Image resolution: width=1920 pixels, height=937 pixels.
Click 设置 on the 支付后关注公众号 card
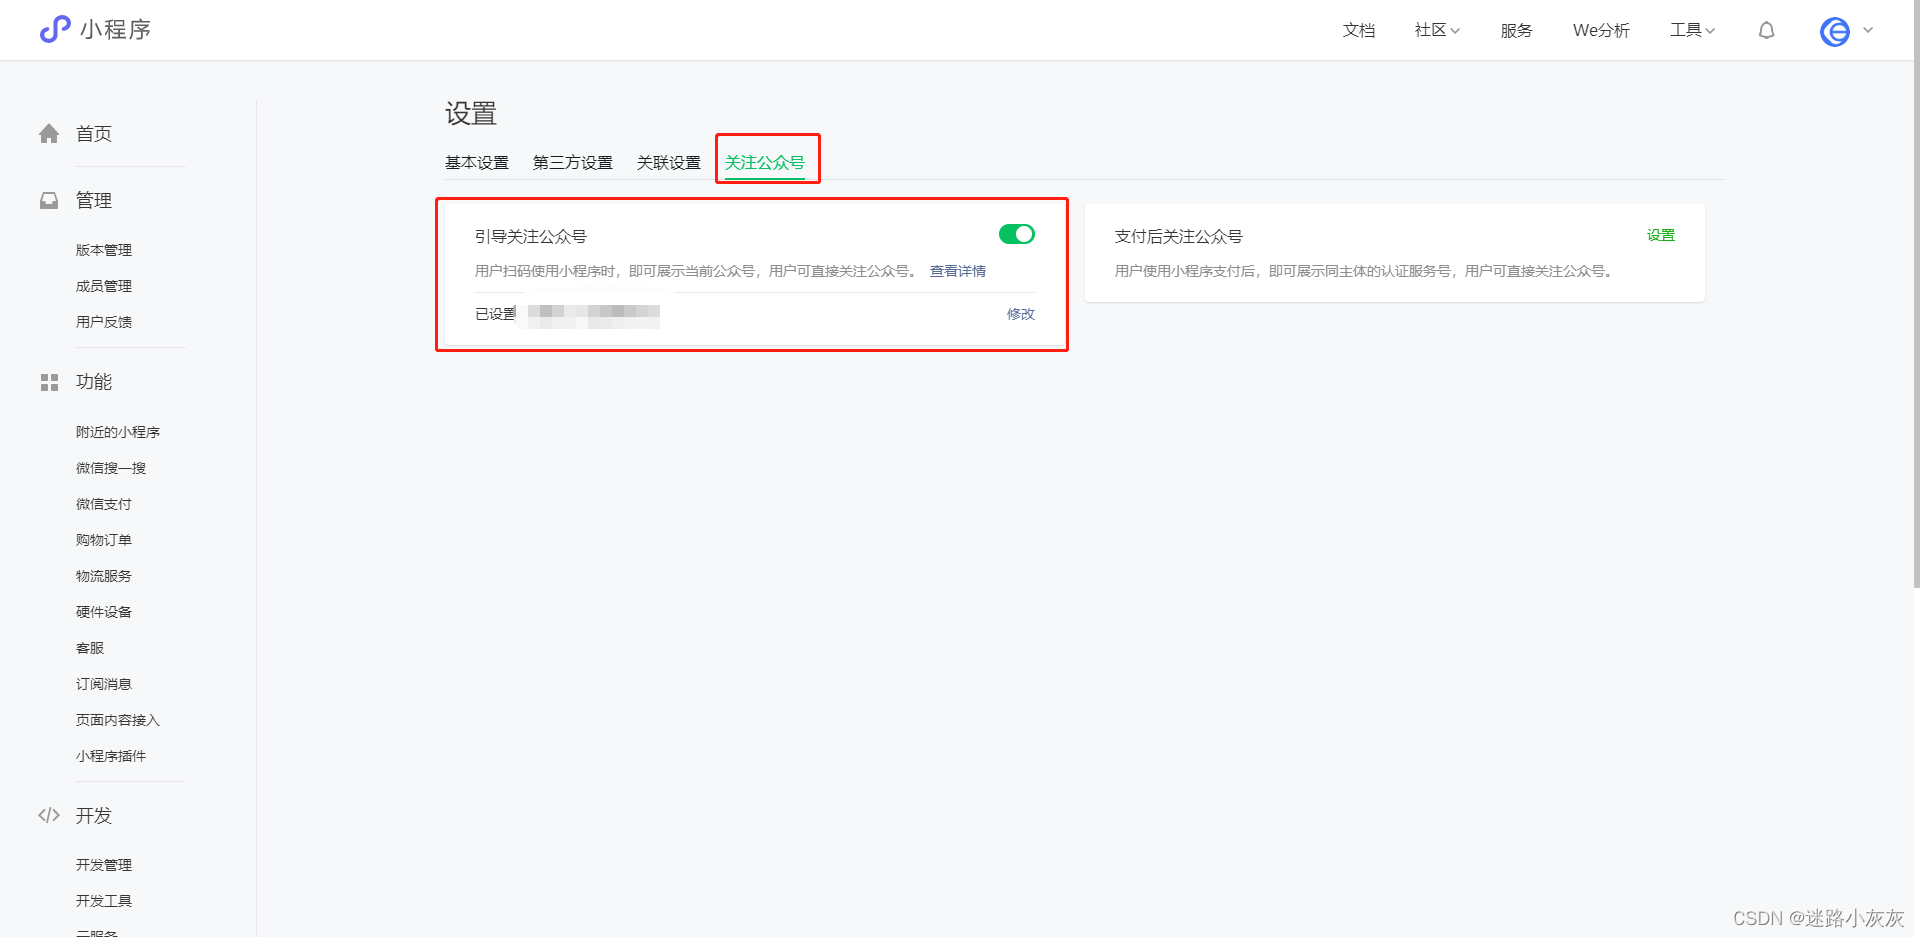pos(1661,235)
